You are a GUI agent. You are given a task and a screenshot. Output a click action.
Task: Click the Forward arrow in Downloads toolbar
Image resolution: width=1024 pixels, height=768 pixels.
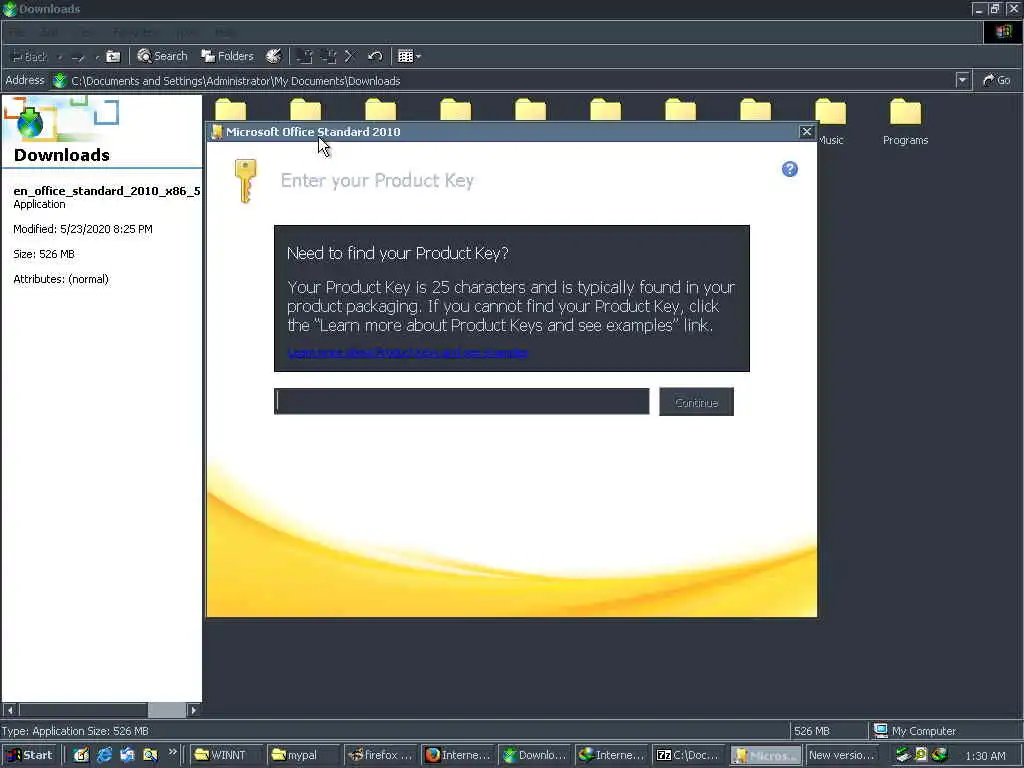tap(78, 57)
